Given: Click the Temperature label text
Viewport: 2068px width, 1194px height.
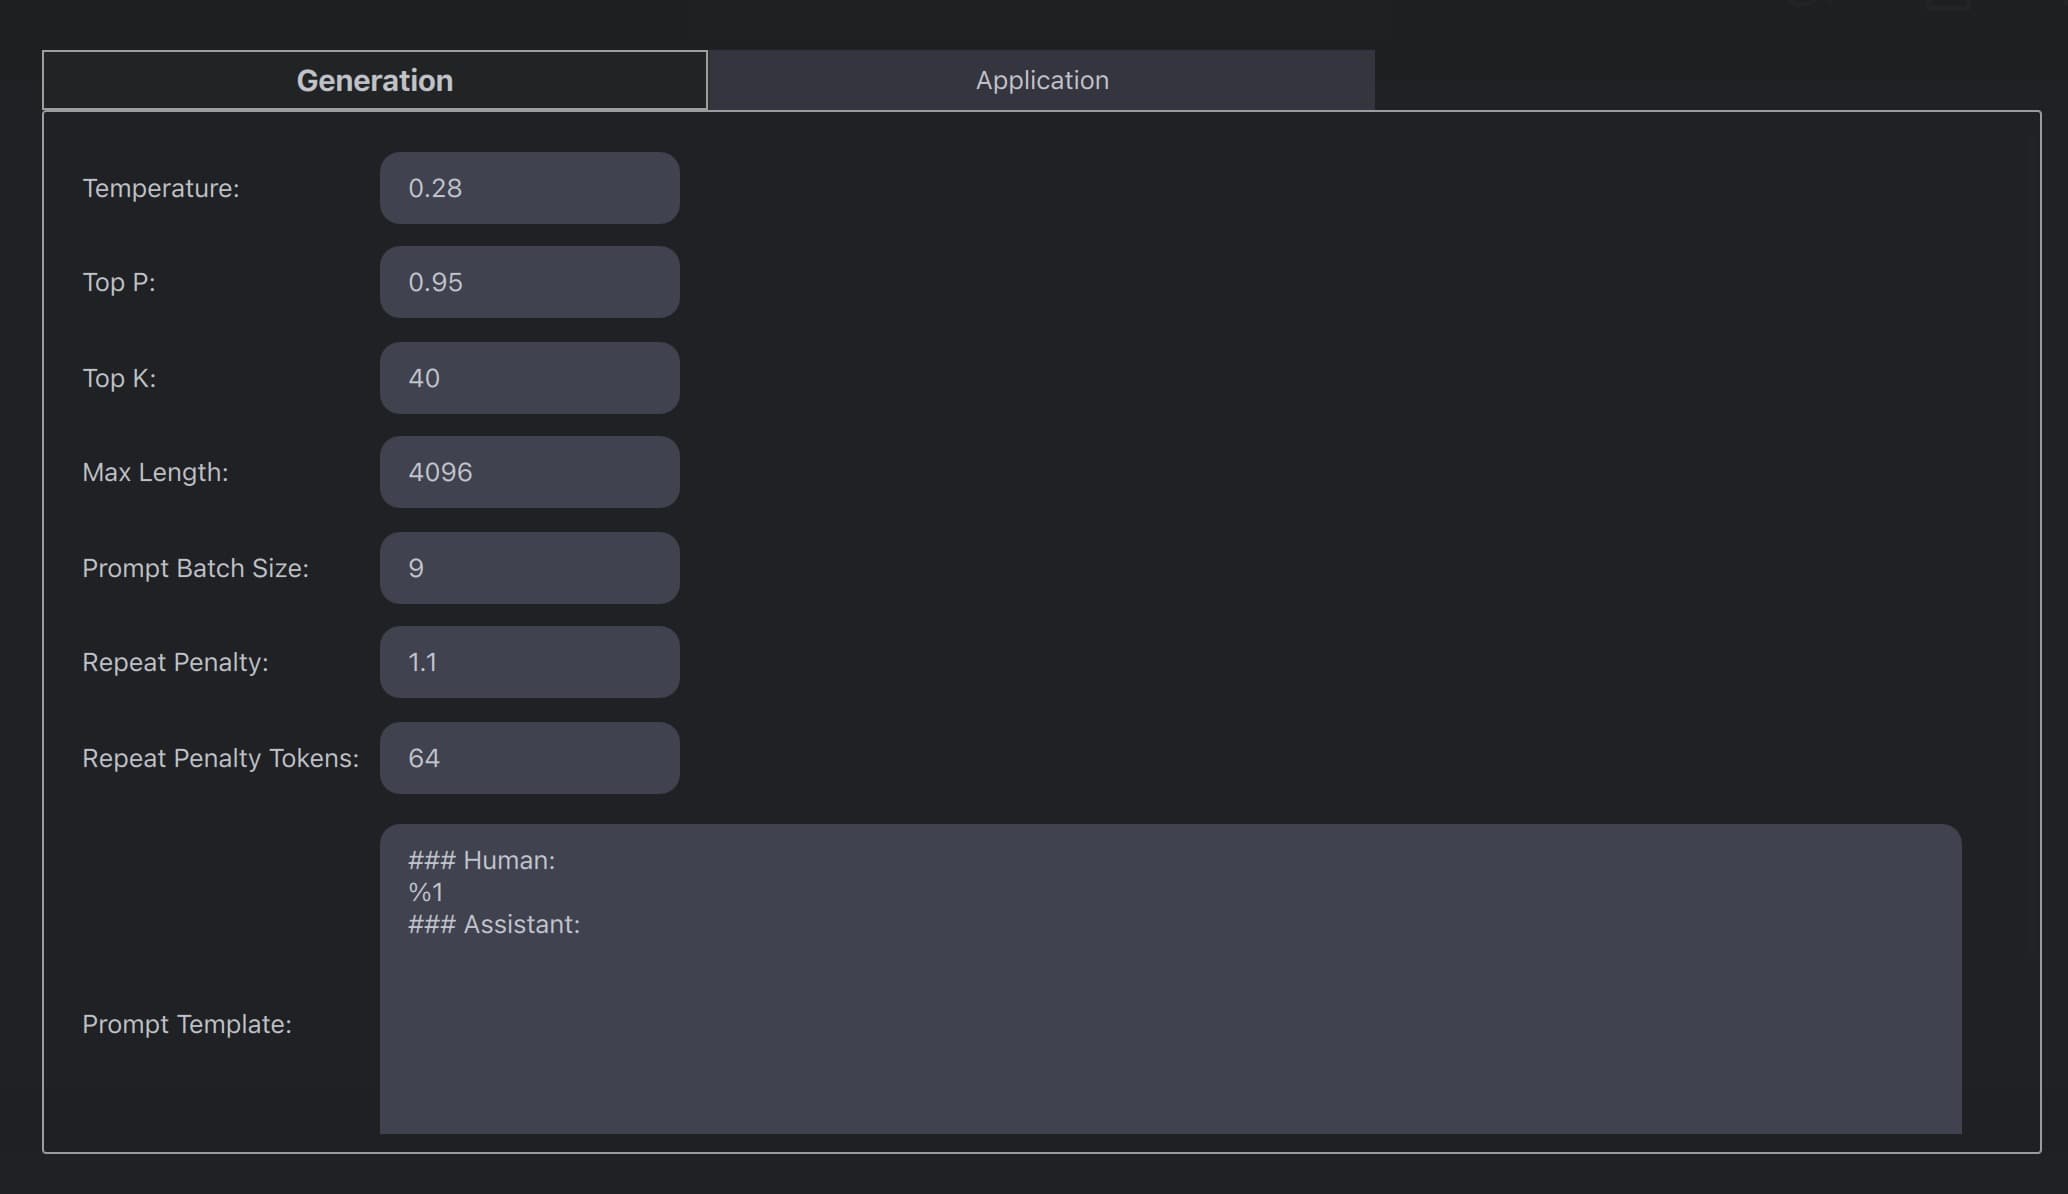Looking at the screenshot, I should click(x=161, y=188).
